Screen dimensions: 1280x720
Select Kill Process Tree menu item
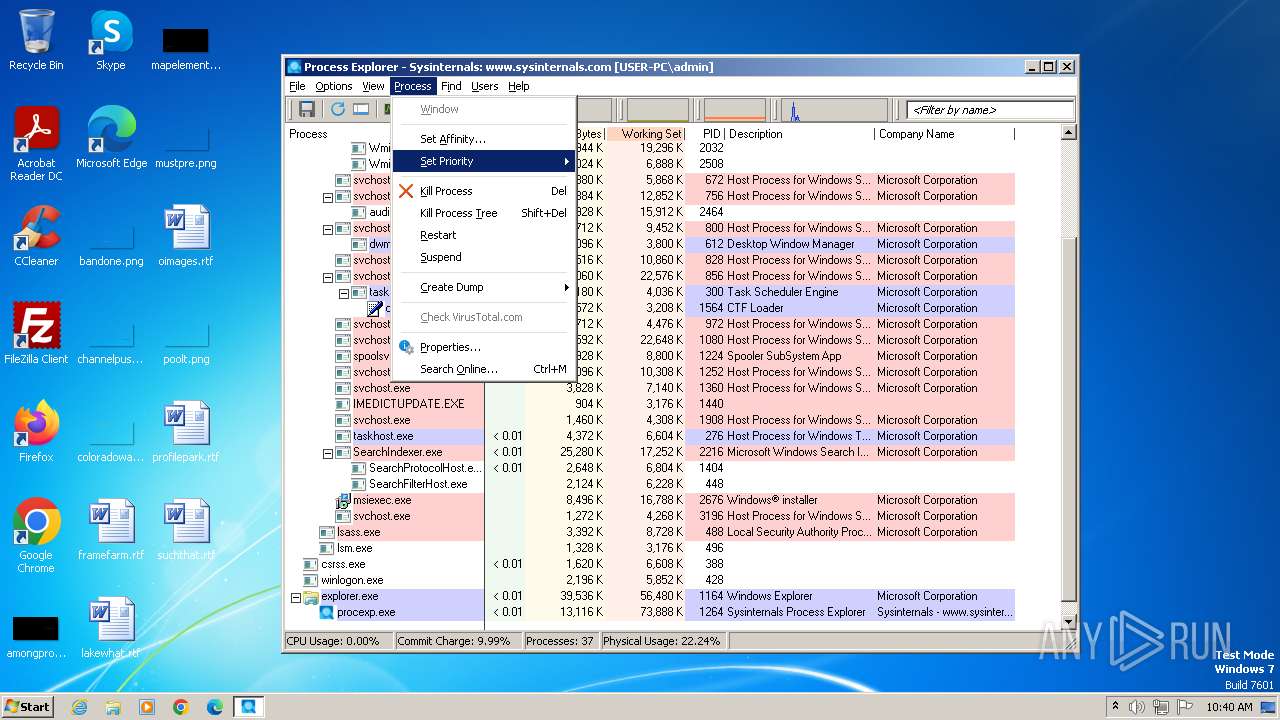pyautogui.click(x=484, y=213)
